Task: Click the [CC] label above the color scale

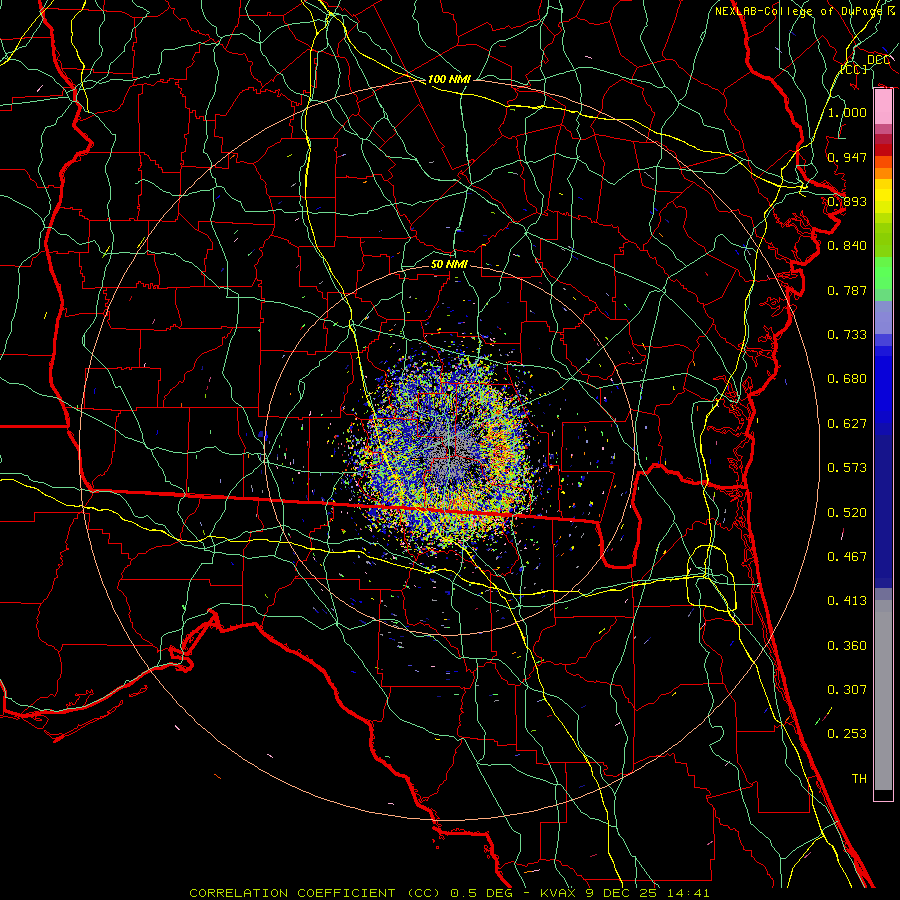Action: (854, 69)
